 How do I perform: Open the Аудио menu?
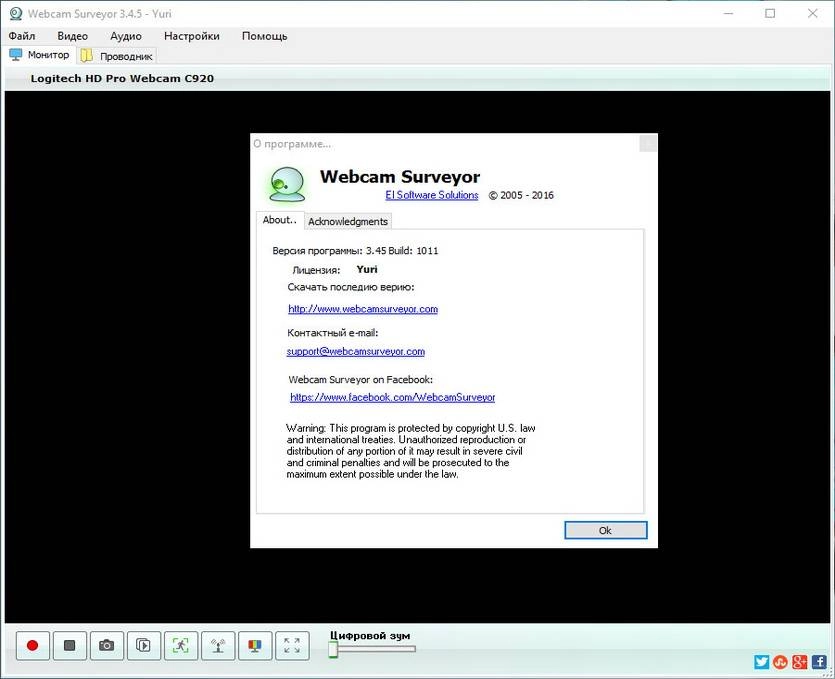pyautogui.click(x=126, y=36)
